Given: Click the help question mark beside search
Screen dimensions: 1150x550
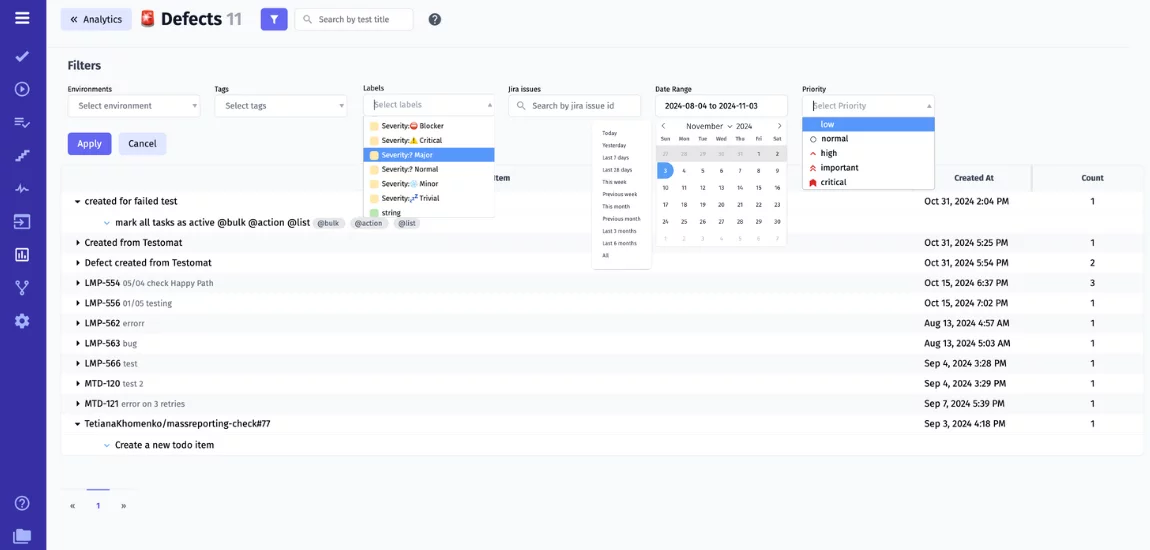Looking at the screenshot, I should (435, 19).
